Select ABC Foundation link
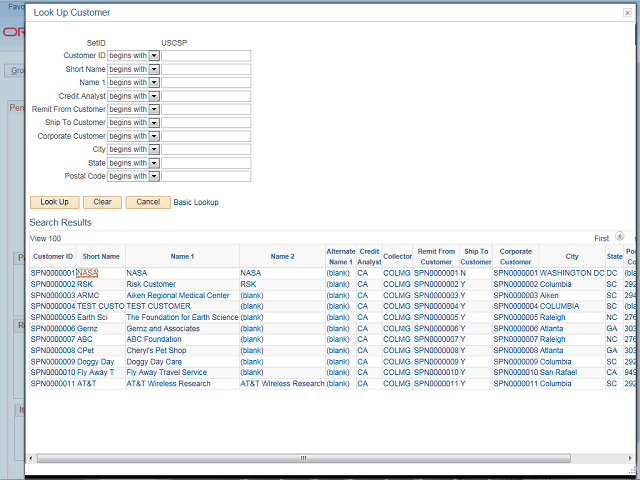This screenshot has width=640, height=480. pyautogui.click(x=154, y=339)
